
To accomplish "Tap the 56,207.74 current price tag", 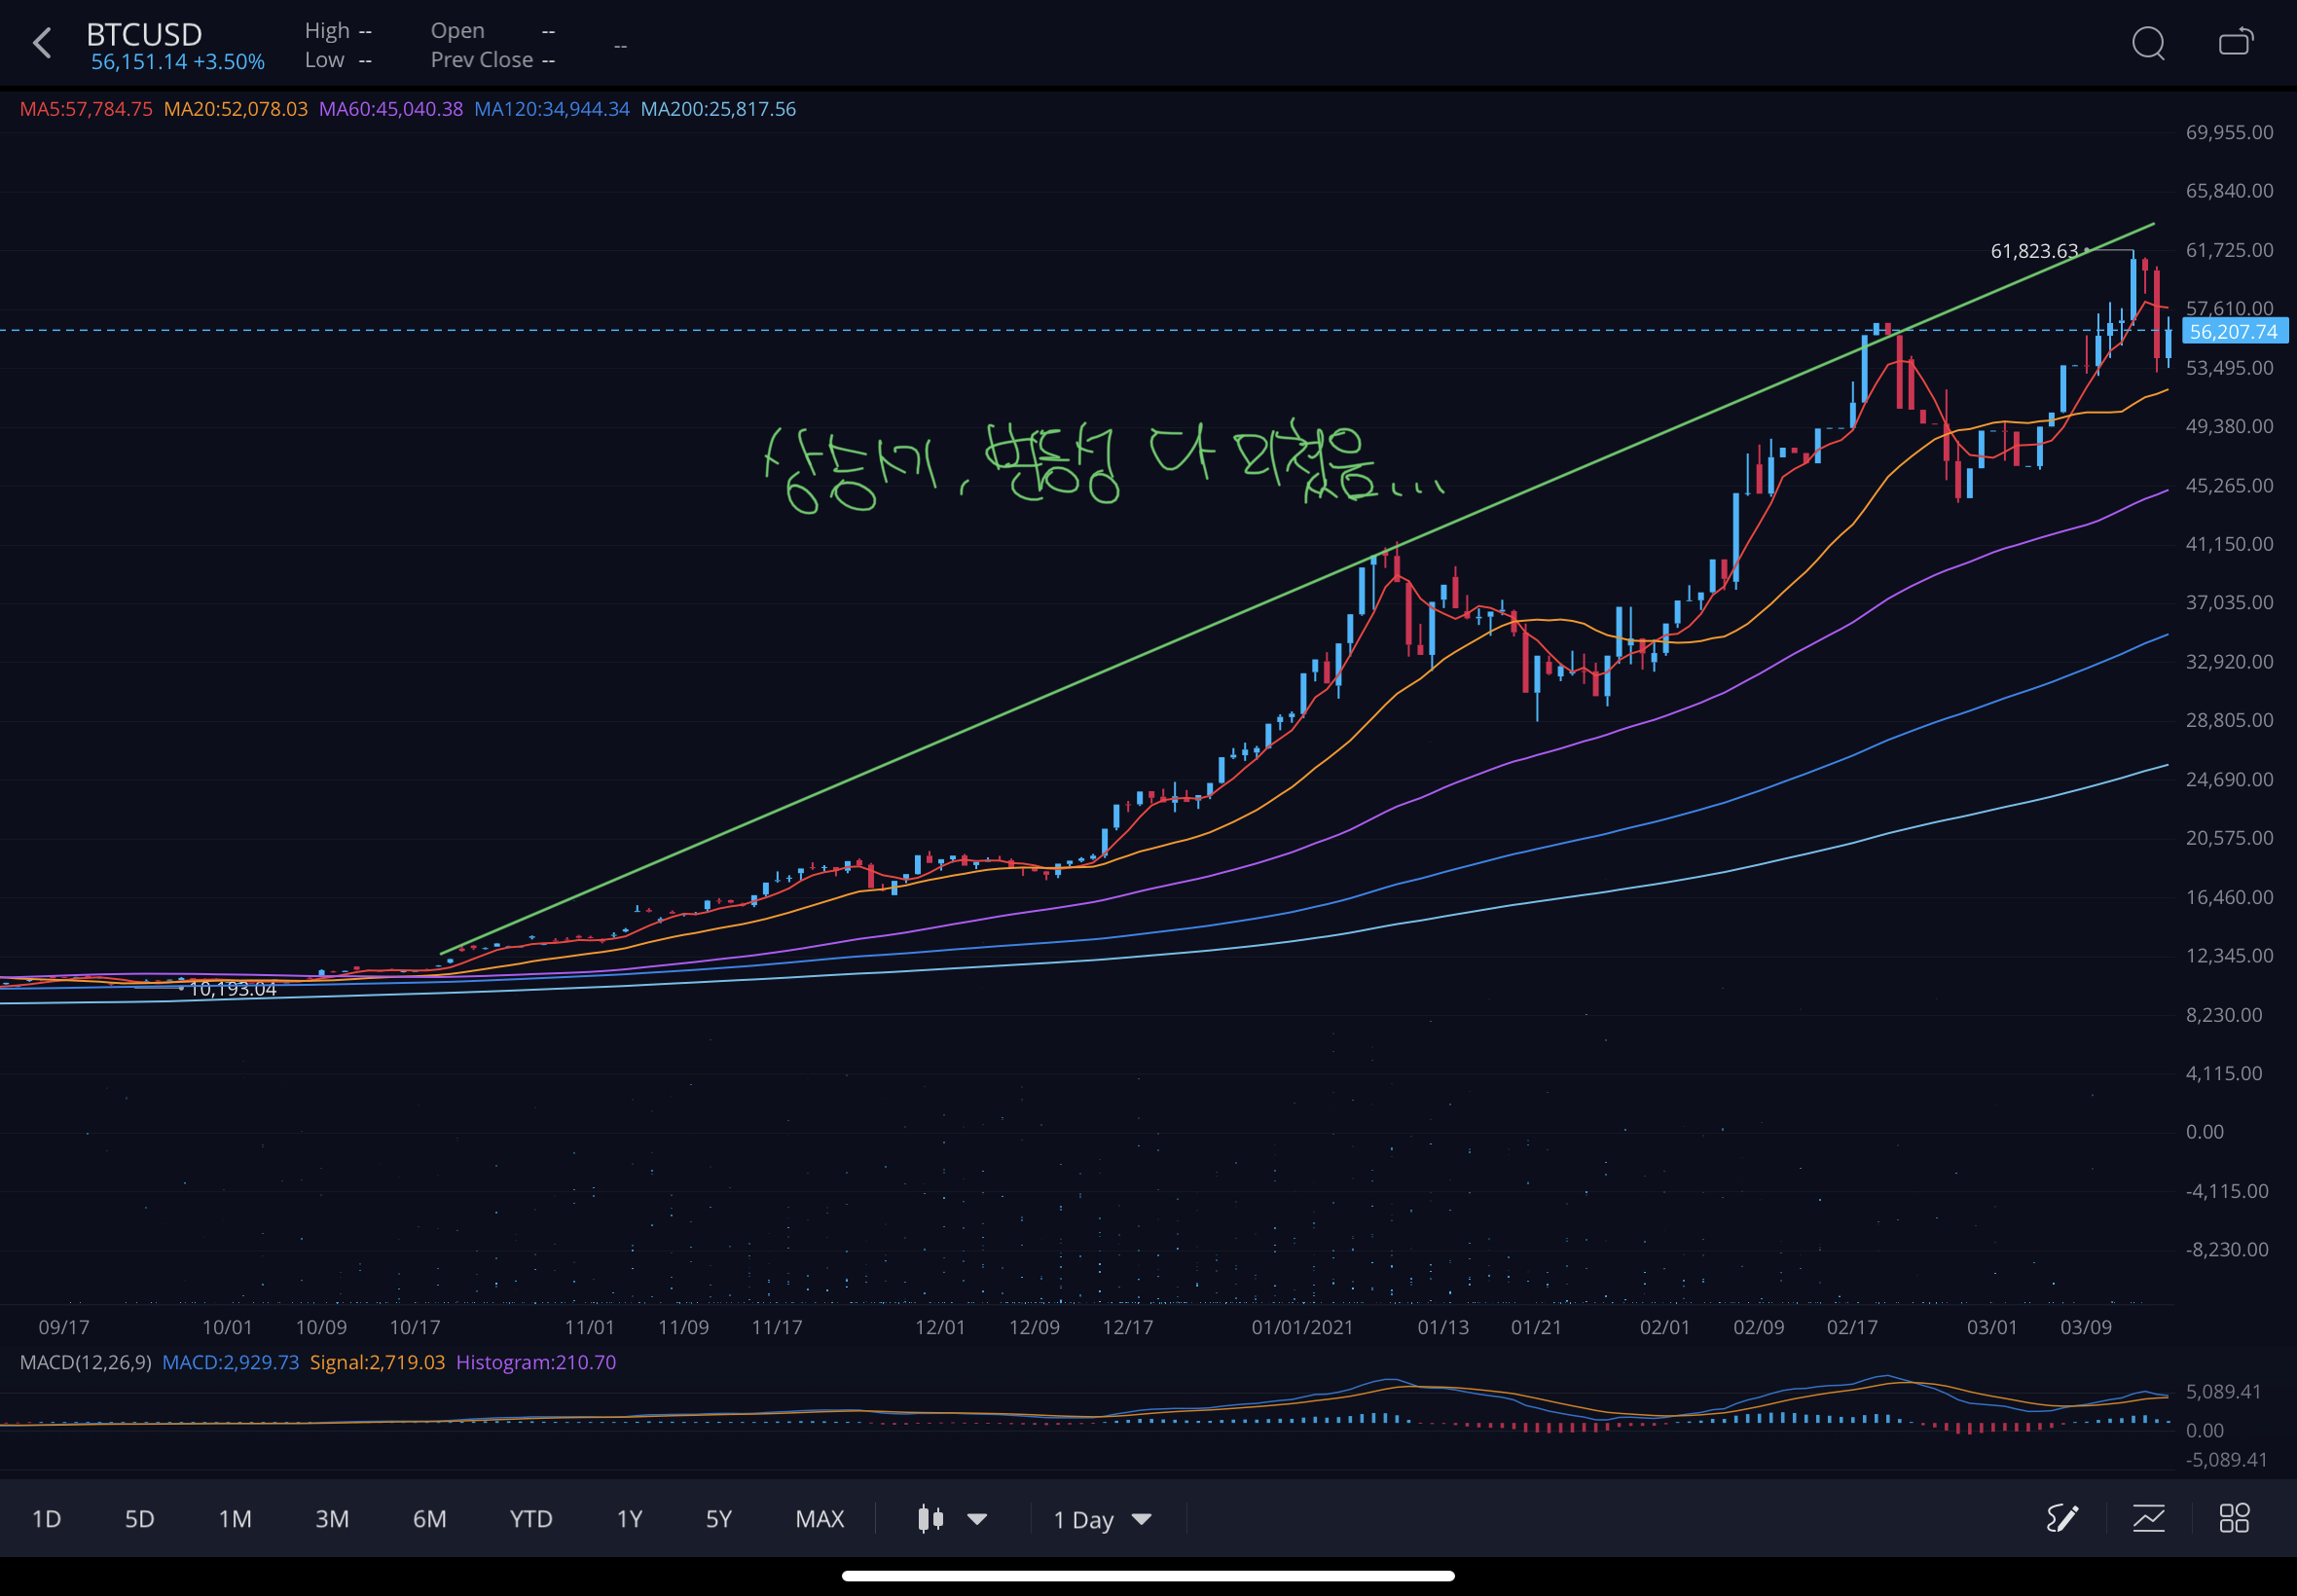I will (2233, 331).
